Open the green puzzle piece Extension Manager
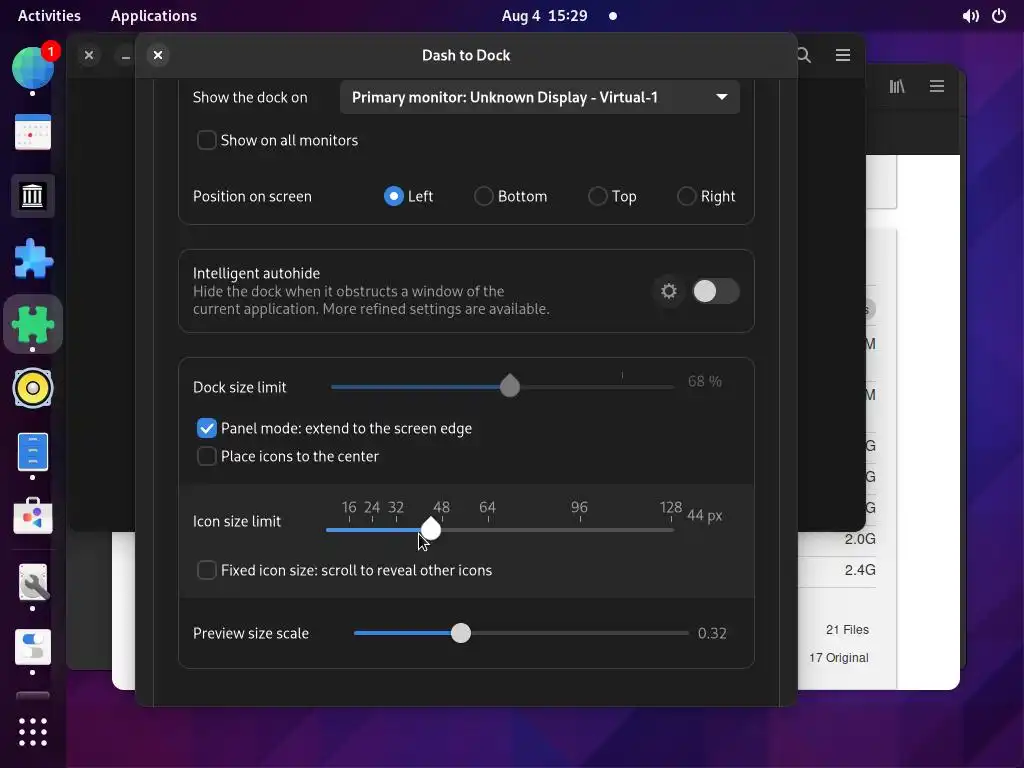The width and height of the screenshot is (1024, 768). (x=33, y=324)
